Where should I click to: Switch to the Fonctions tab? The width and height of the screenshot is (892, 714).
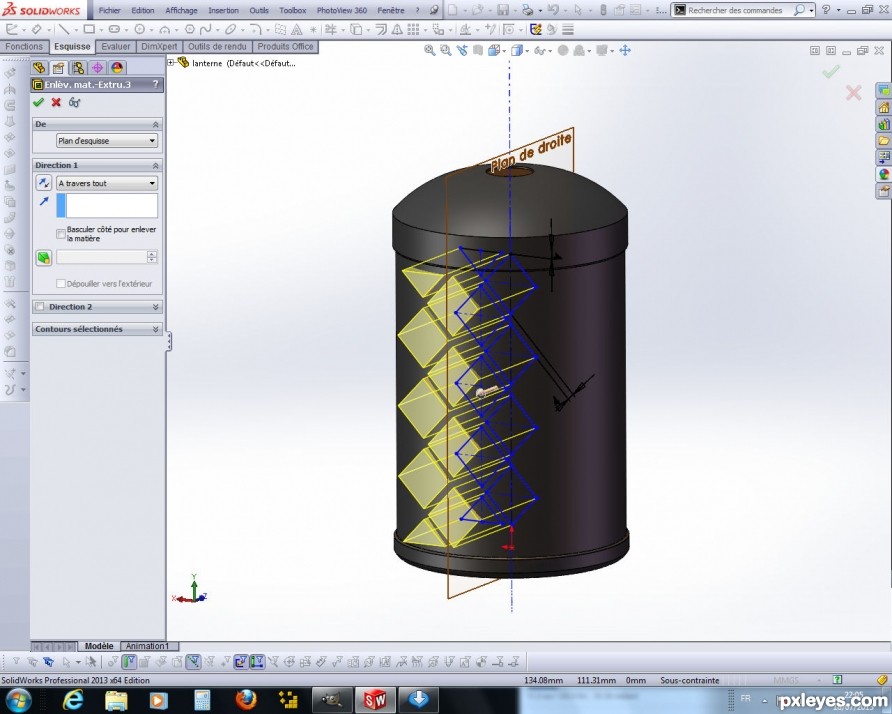tap(24, 47)
